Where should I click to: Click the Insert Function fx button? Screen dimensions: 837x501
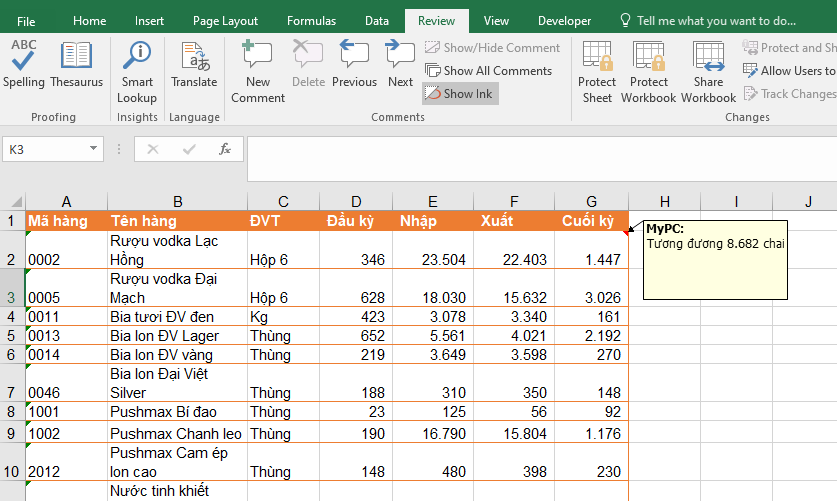[225, 149]
